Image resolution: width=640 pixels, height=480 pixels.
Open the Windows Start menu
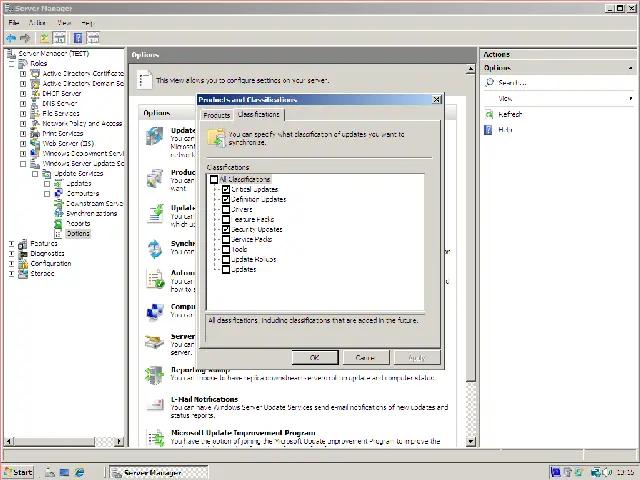[x=18, y=472]
